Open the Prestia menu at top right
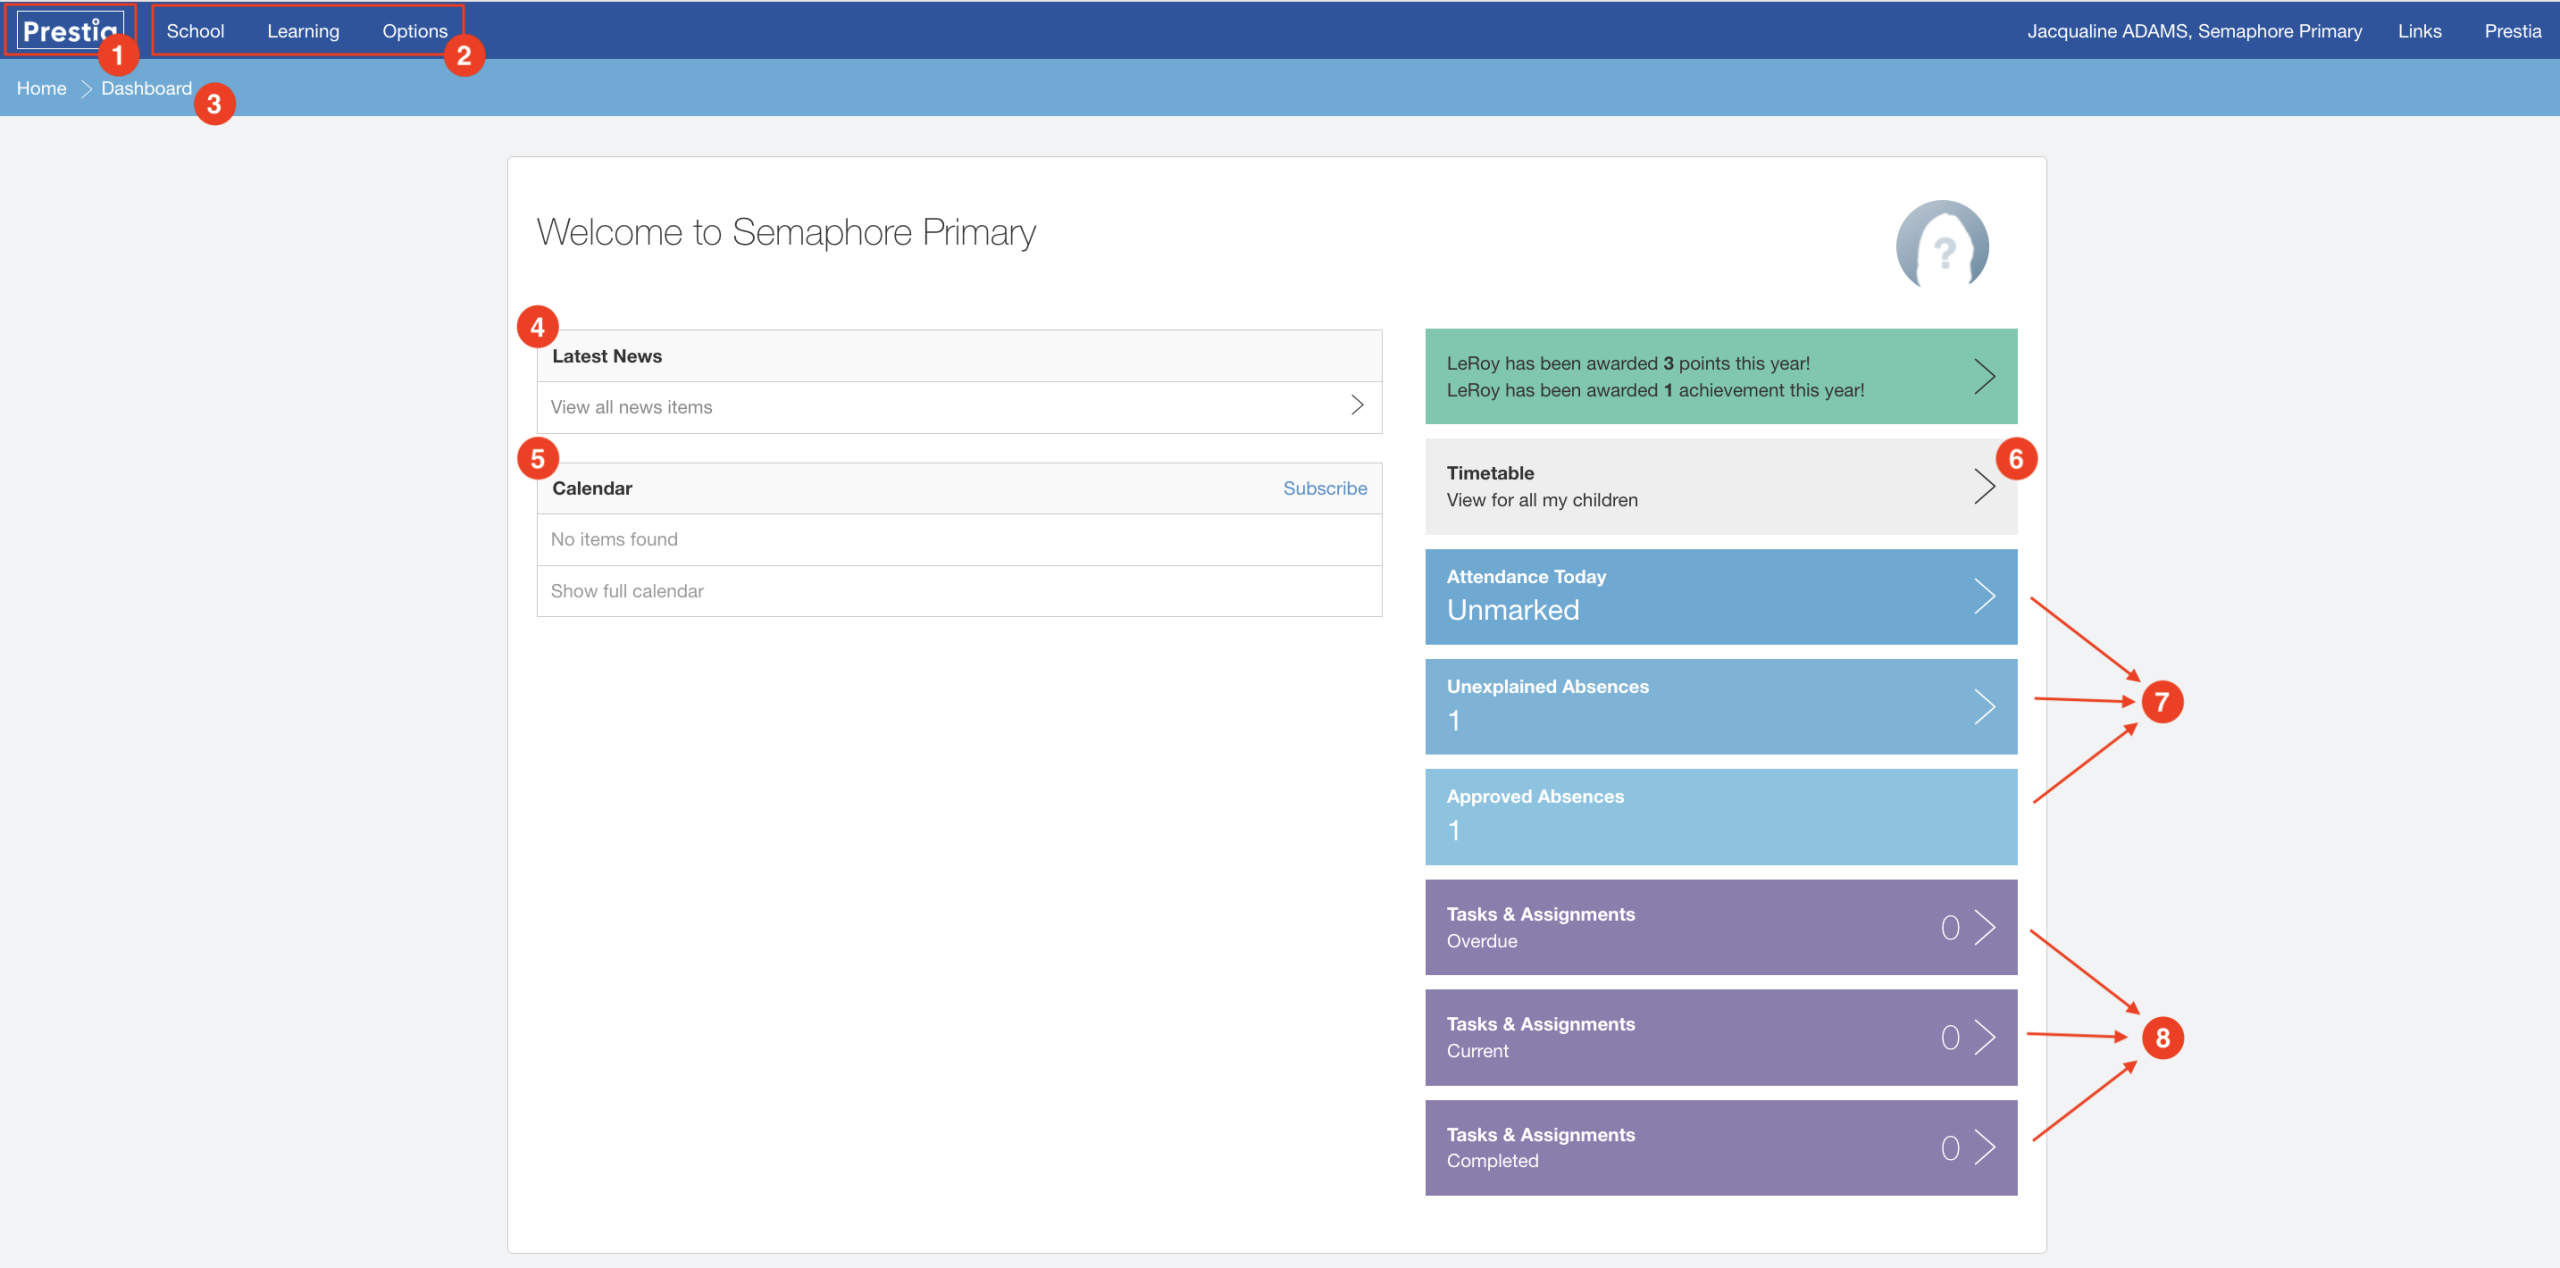The image size is (2560, 1268). pyautogui.click(x=2512, y=31)
